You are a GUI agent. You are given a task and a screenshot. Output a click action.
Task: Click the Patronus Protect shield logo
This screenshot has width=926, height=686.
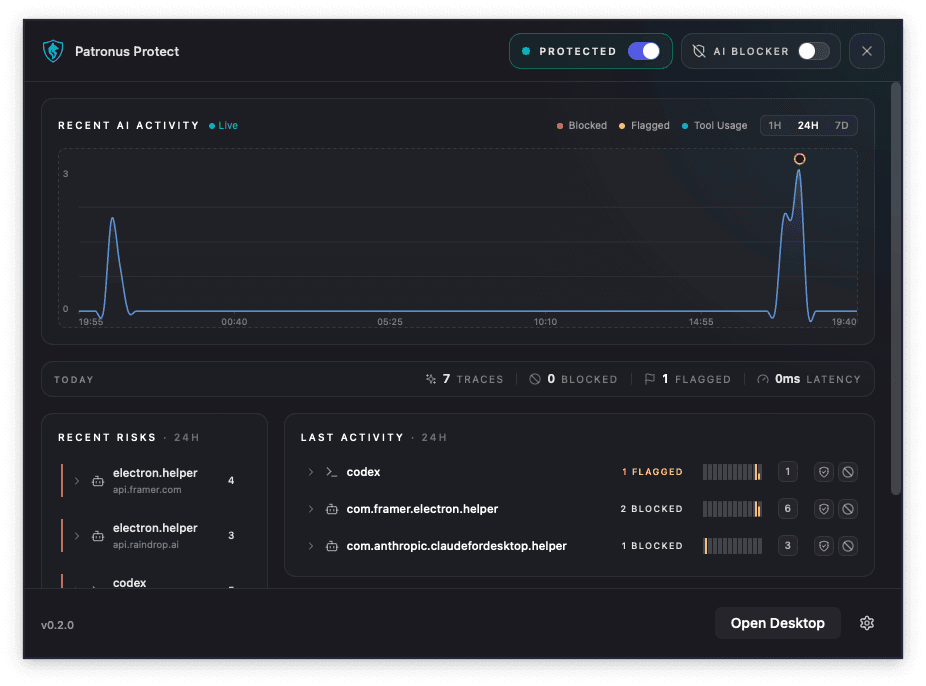pos(53,51)
